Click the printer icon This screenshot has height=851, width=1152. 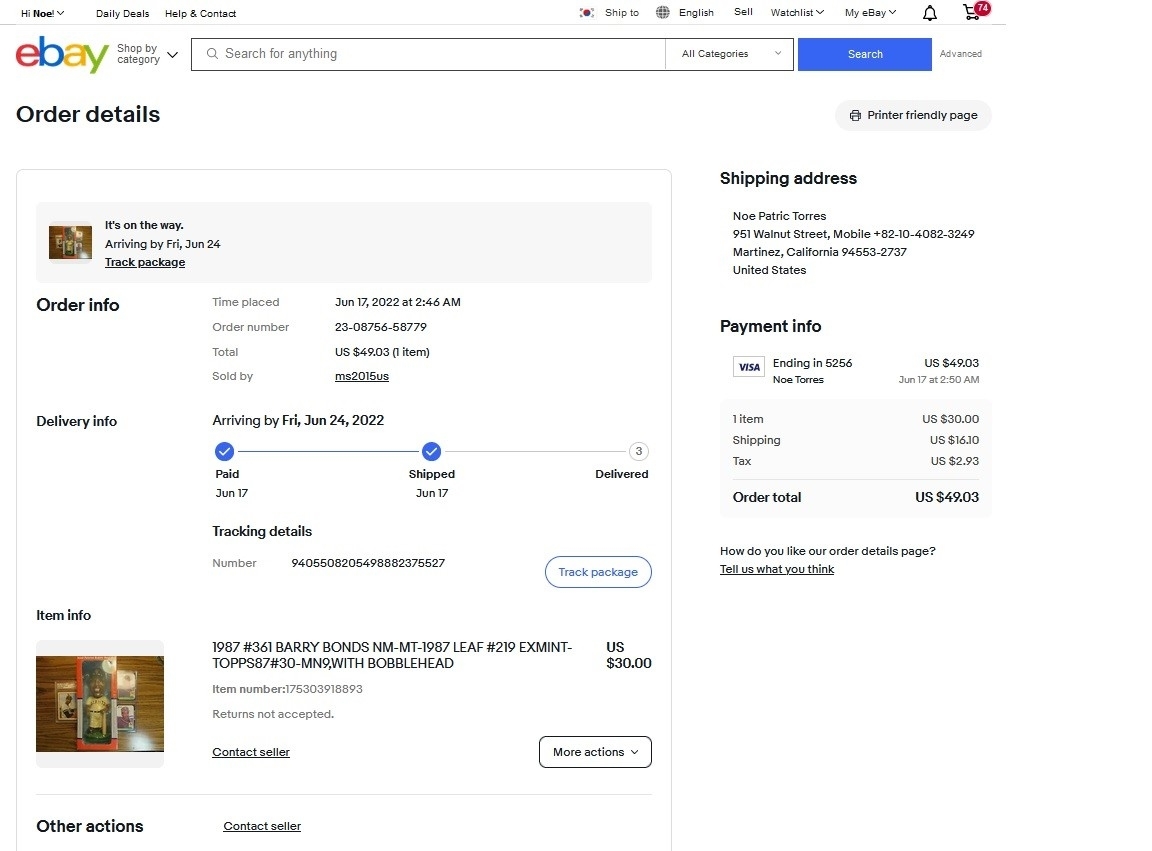click(x=855, y=115)
